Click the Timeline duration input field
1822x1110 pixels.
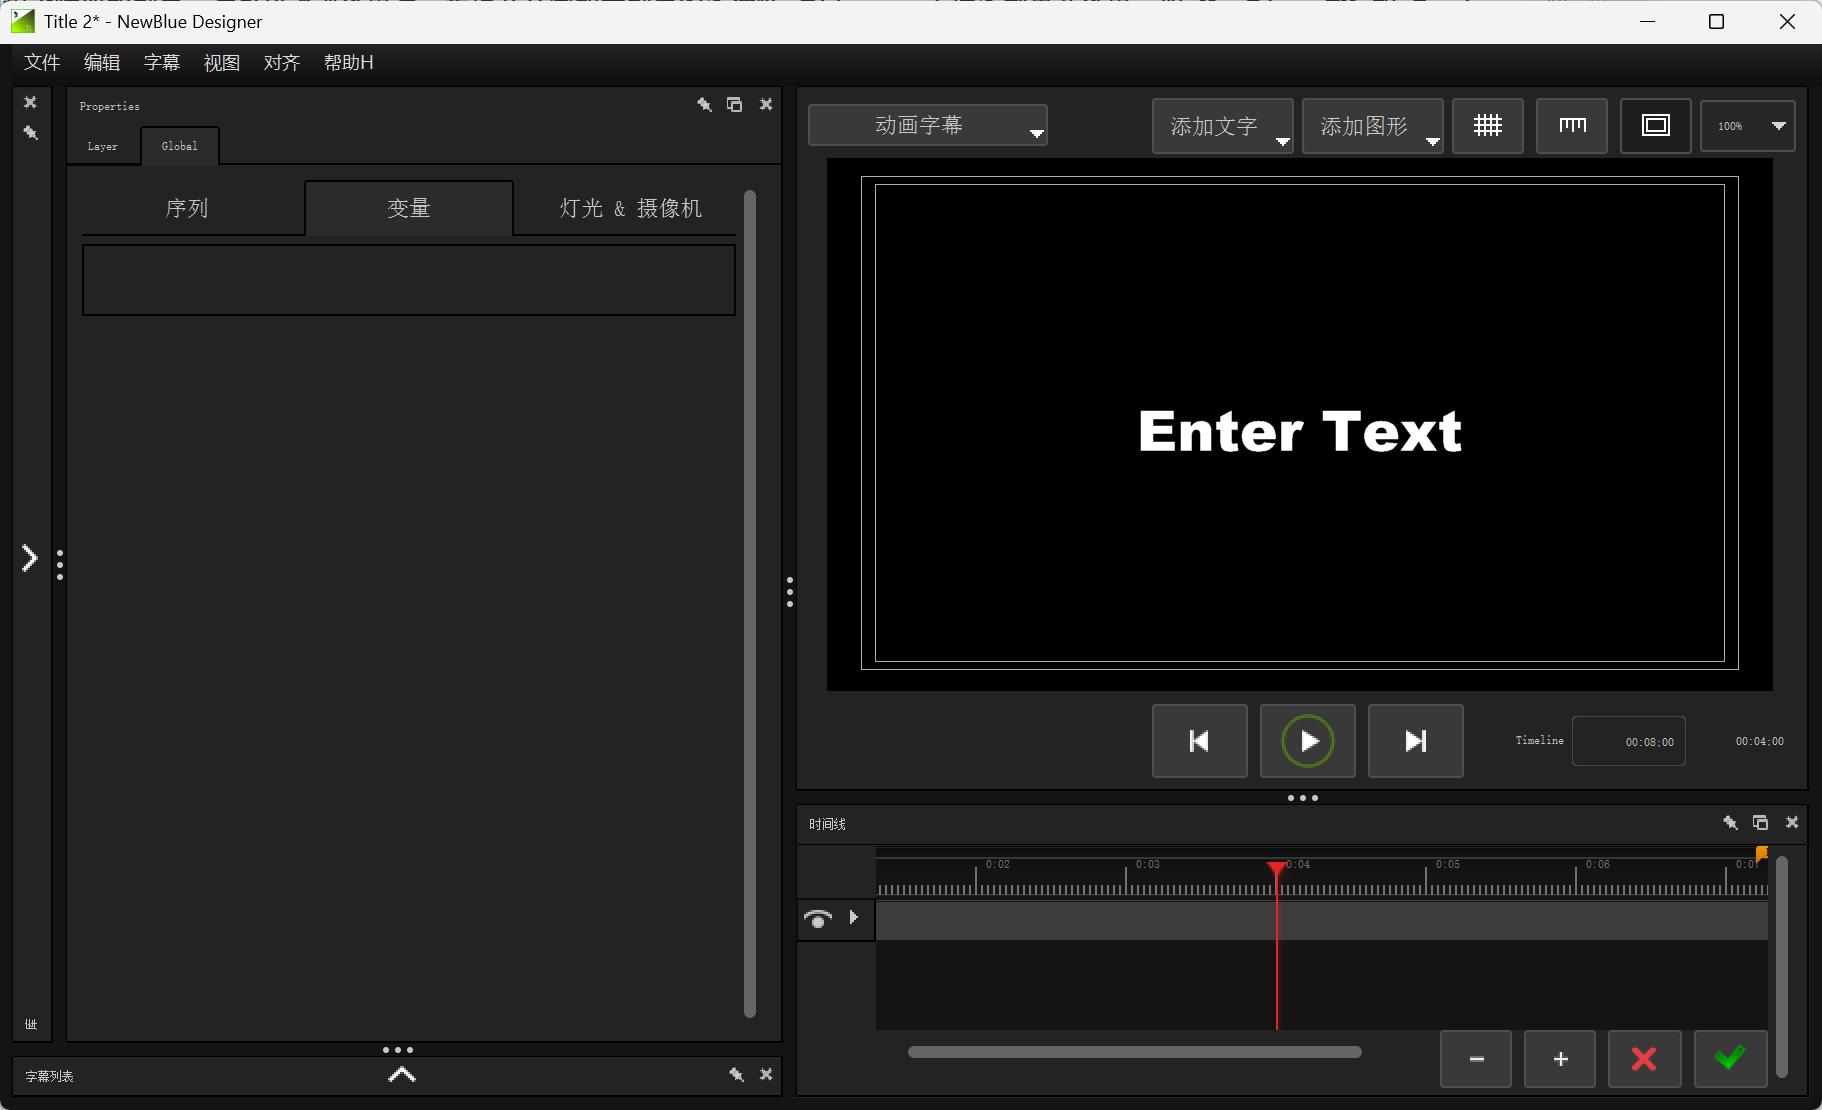pyautogui.click(x=1629, y=741)
